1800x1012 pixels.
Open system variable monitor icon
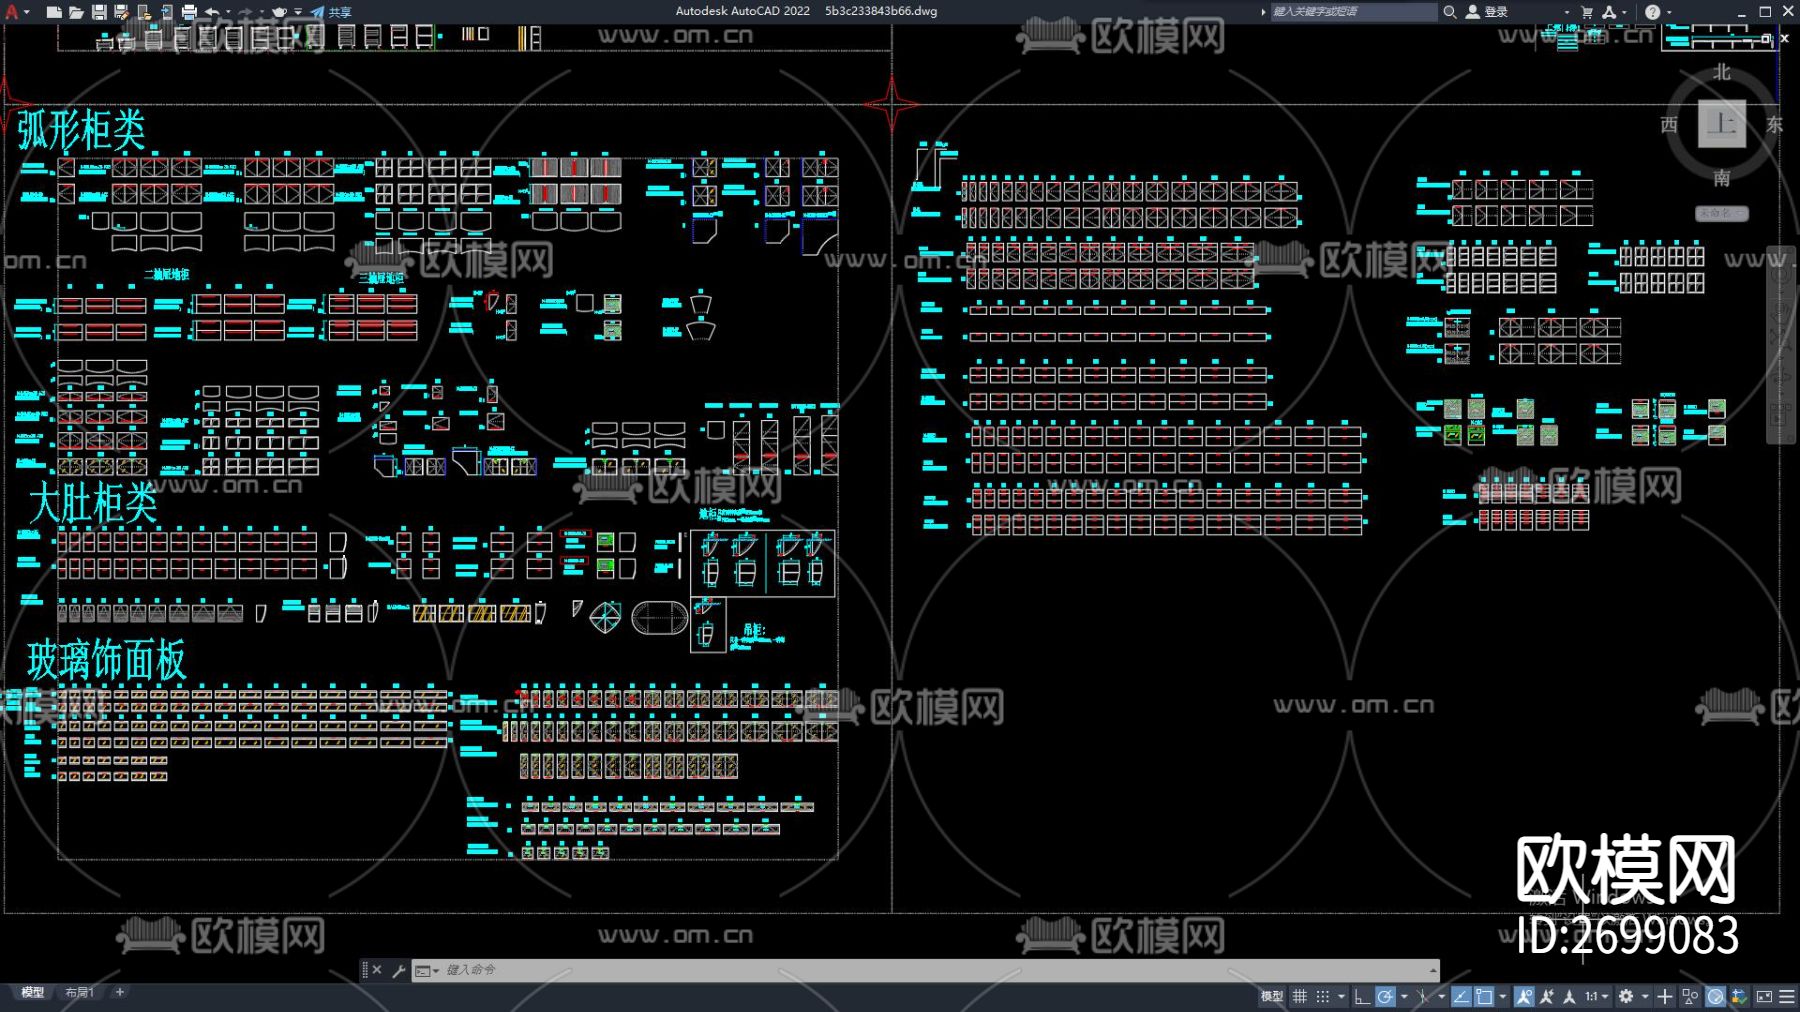pyautogui.click(x=1739, y=996)
